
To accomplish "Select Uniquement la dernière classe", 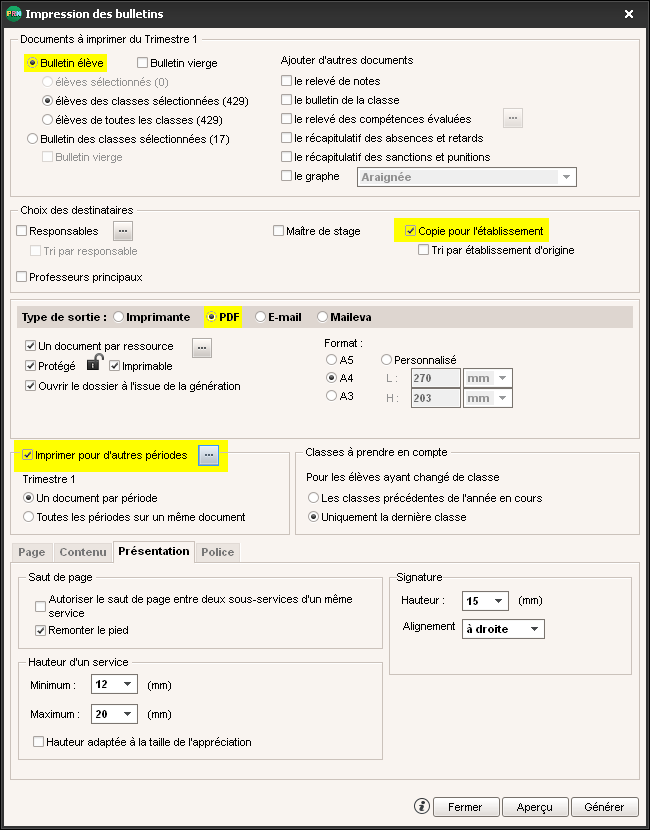I will click(x=387, y=517).
